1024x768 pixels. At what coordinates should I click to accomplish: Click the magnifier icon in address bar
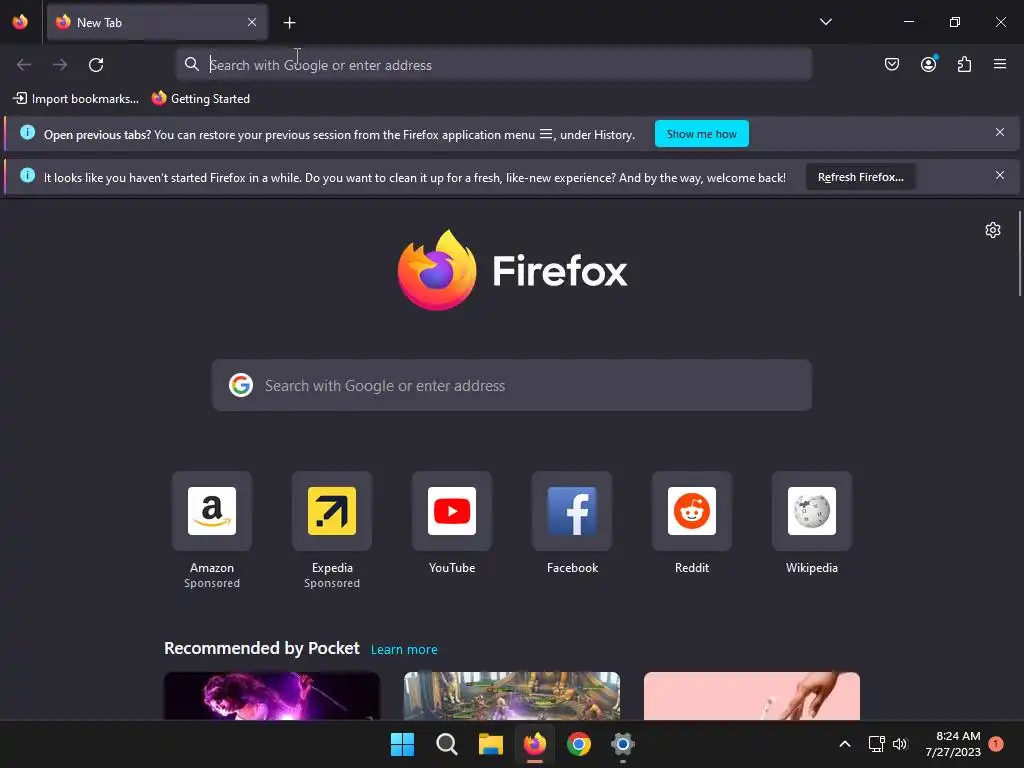(191, 65)
